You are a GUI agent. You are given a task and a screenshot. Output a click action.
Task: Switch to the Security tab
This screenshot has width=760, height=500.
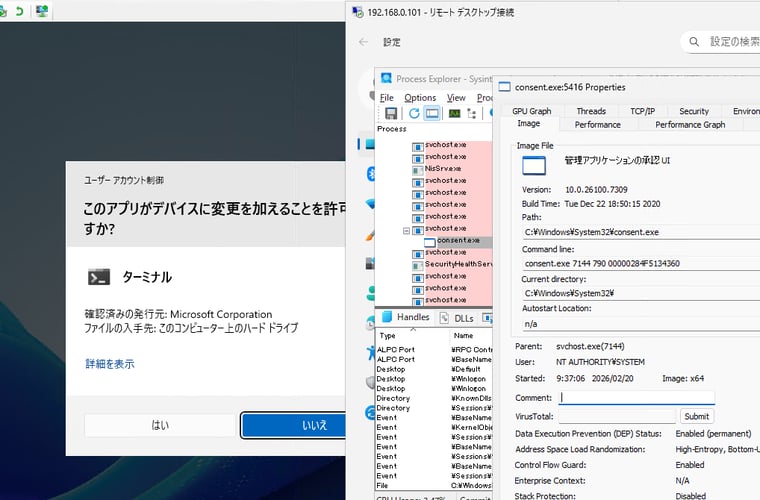tap(694, 111)
